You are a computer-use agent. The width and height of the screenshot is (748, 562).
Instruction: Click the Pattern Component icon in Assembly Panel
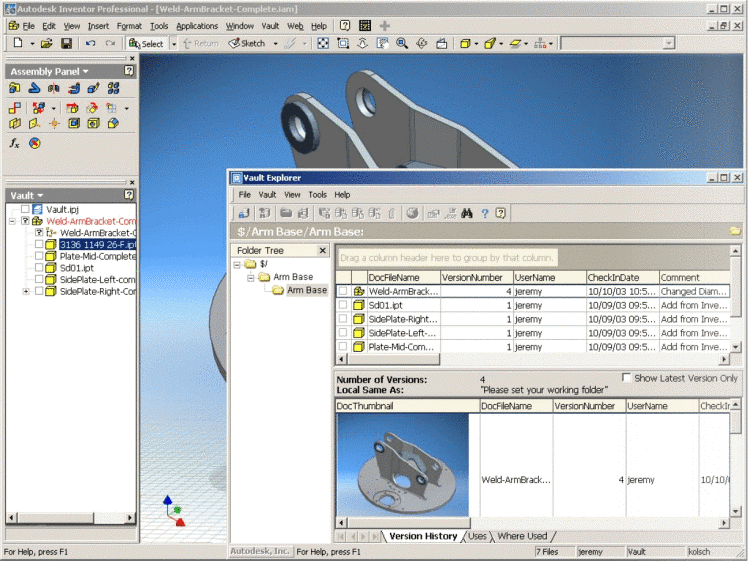pos(114,88)
